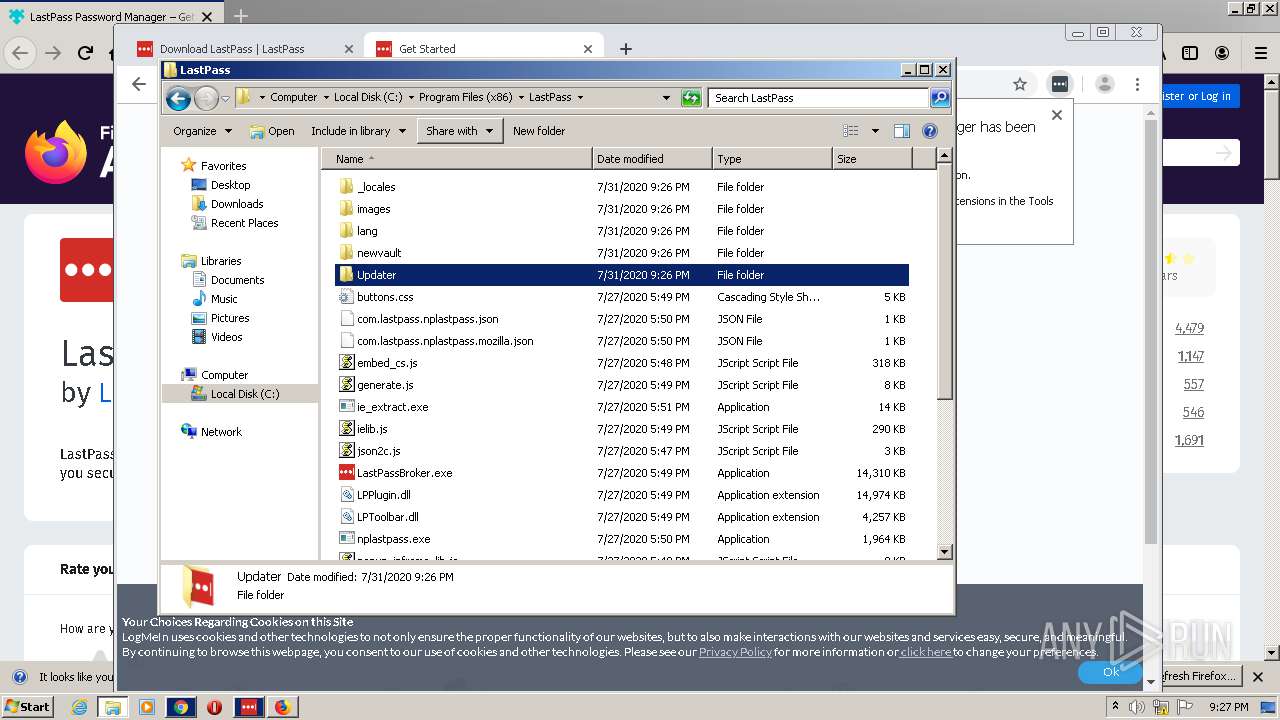Screen dimensions: 1280x720
Task: Switch to Get Started tab
Action: (x=485, y=48)
